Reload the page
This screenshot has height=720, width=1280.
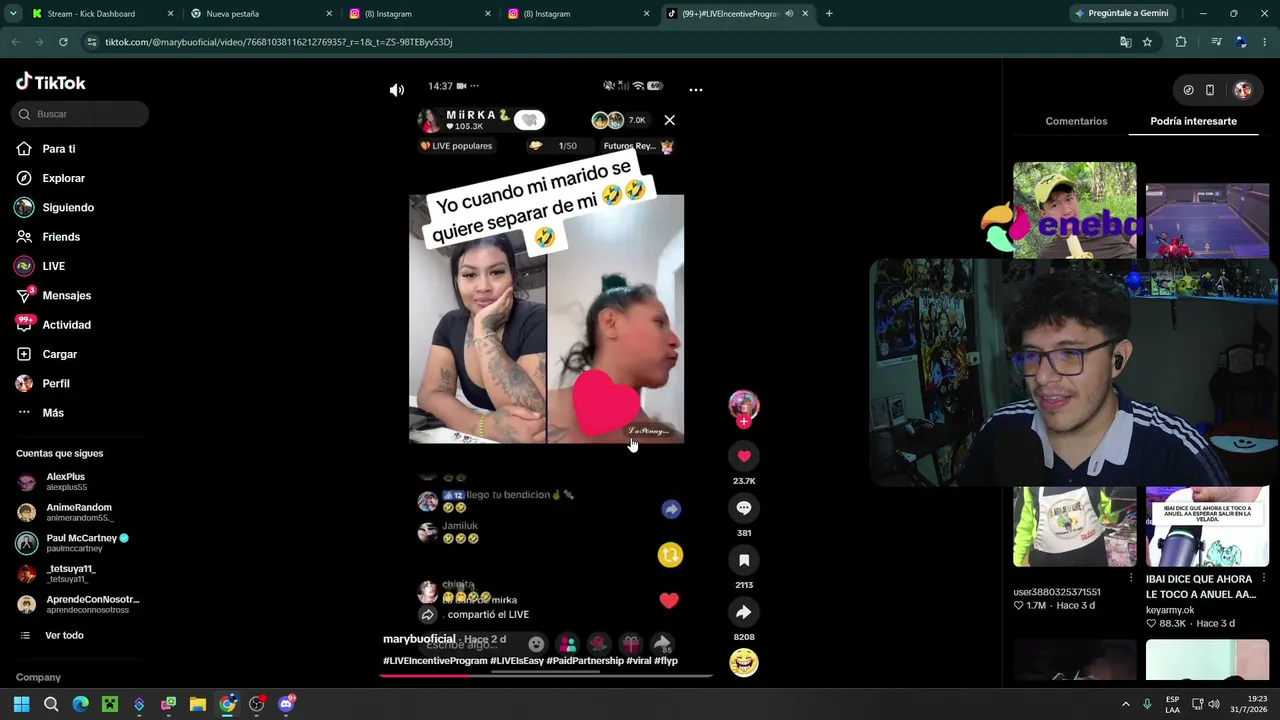point(63,42)
